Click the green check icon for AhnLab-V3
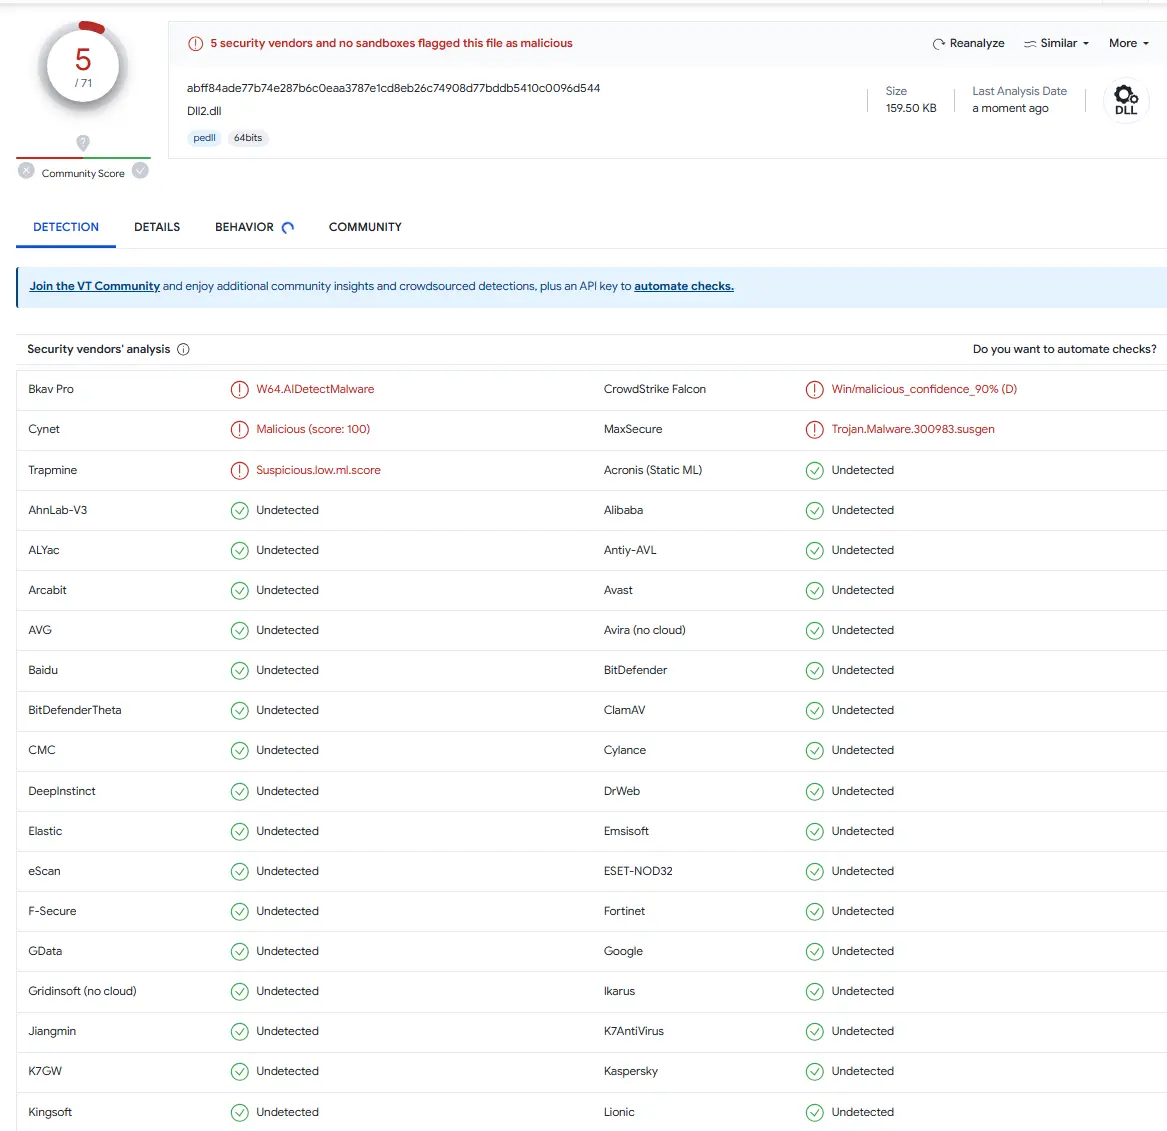Image resolution: width=1167 pixels, height=1131 pixels. (240, 510)
